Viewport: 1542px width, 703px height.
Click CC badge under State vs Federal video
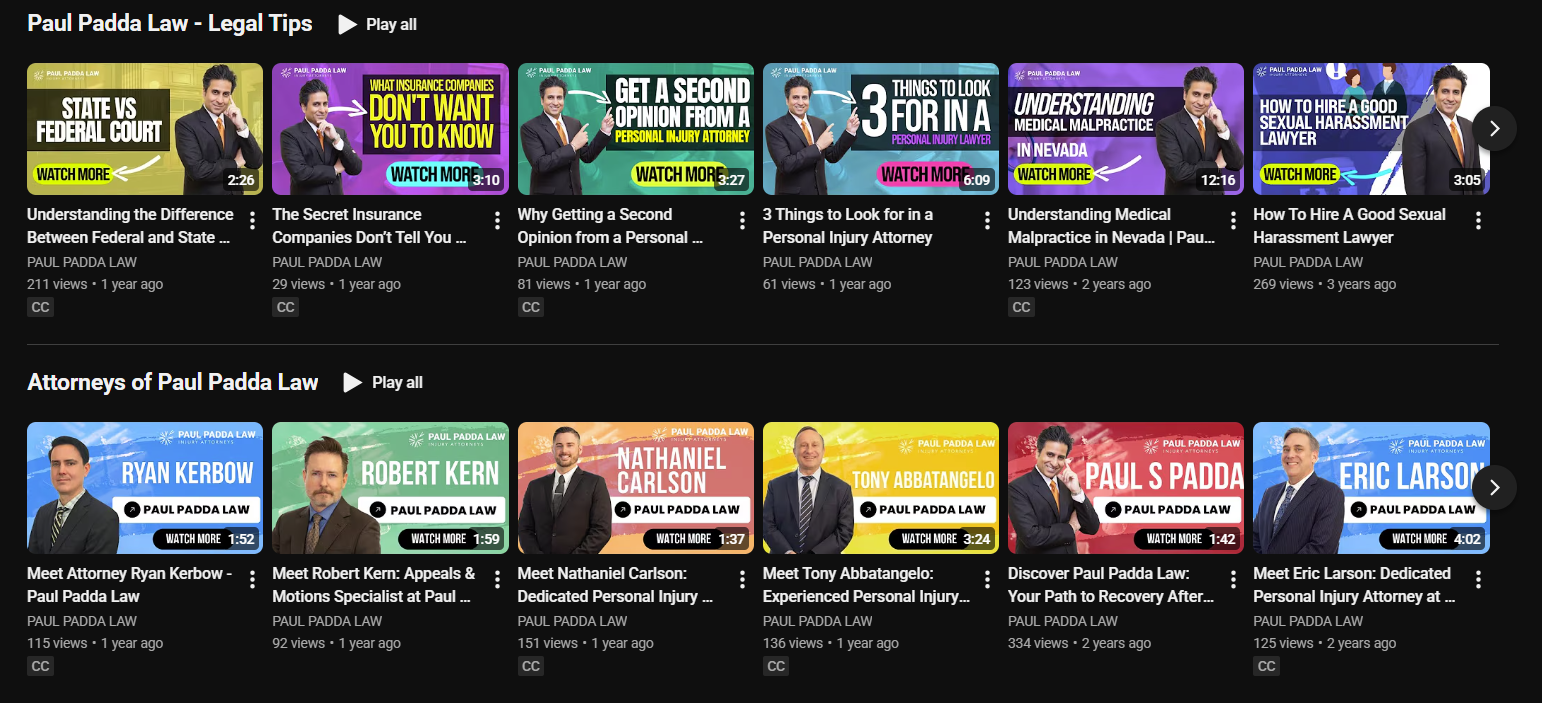click(x=40, y=307)
